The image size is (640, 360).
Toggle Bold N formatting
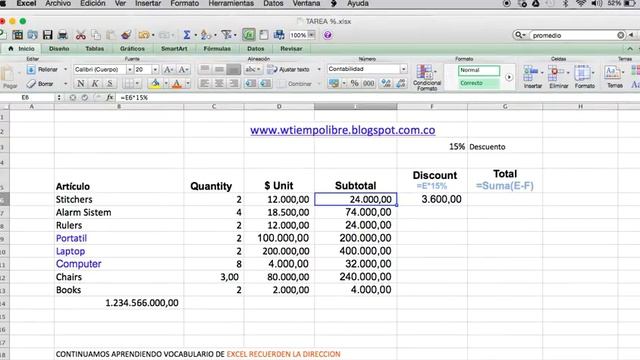click(x=81, y=84)
